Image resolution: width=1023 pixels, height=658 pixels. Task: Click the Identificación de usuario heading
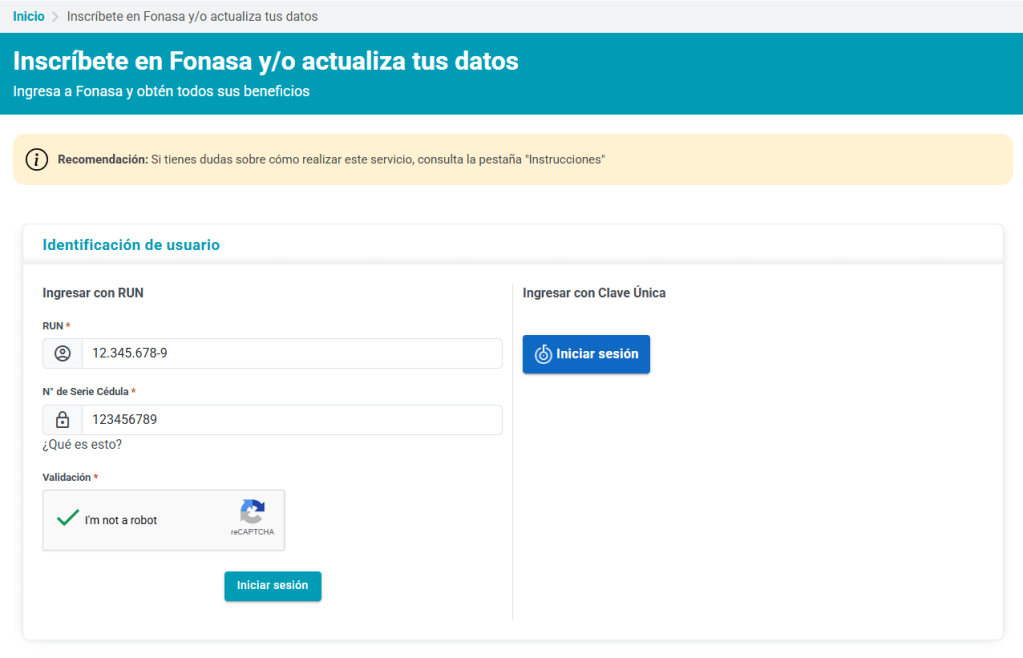coord(131,245)
